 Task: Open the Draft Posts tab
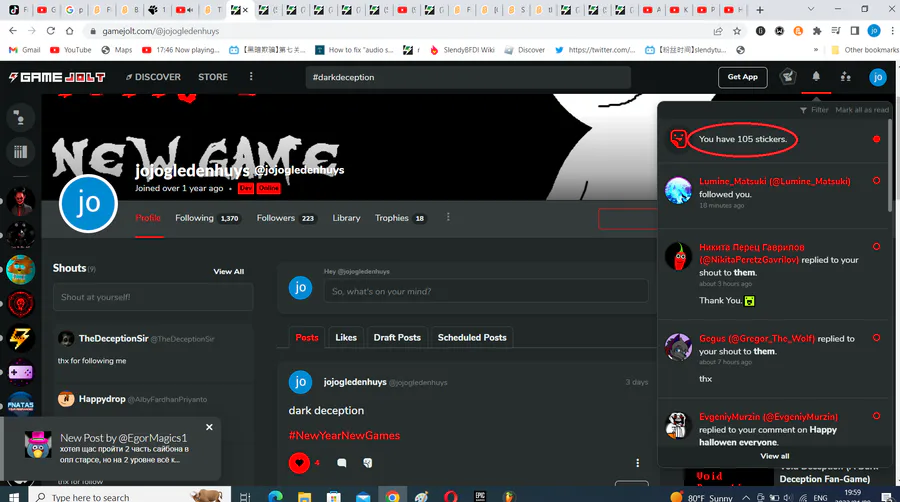(397, 337)
